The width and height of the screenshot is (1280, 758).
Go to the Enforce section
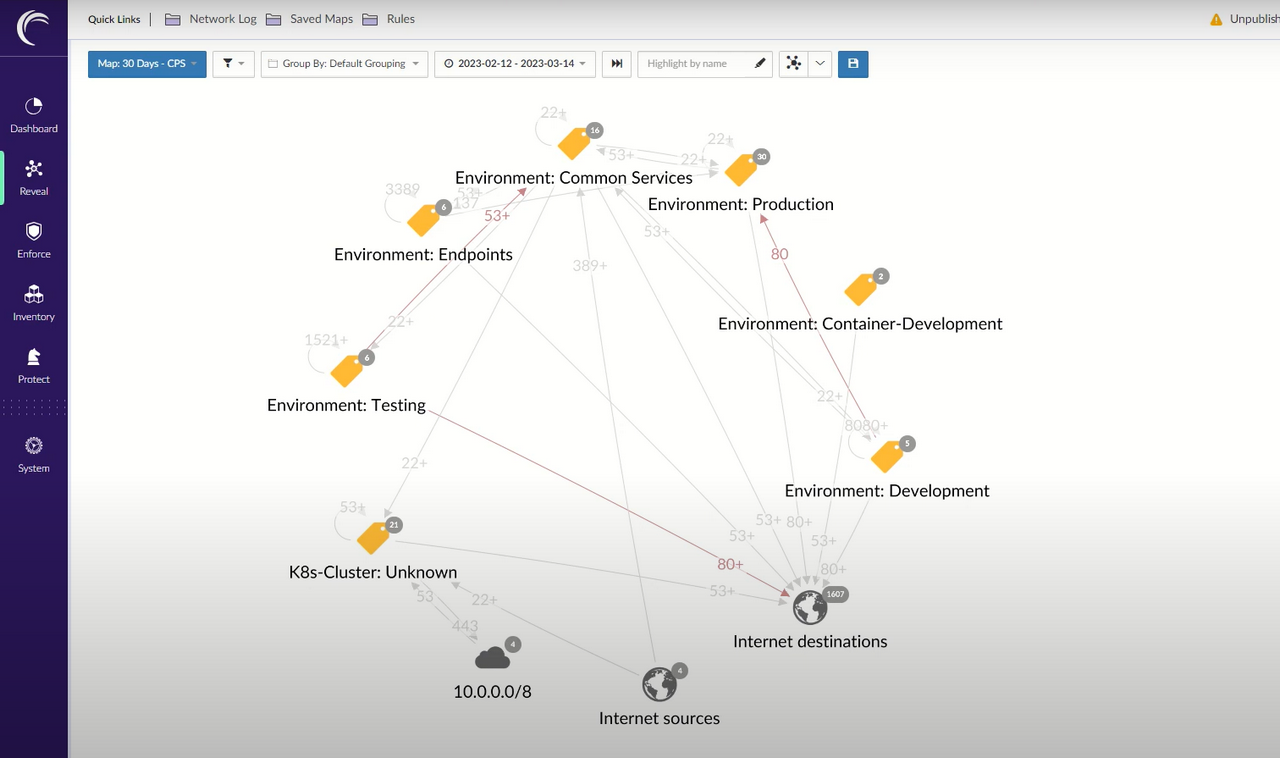pyautogui.click(x=33, y=239)
